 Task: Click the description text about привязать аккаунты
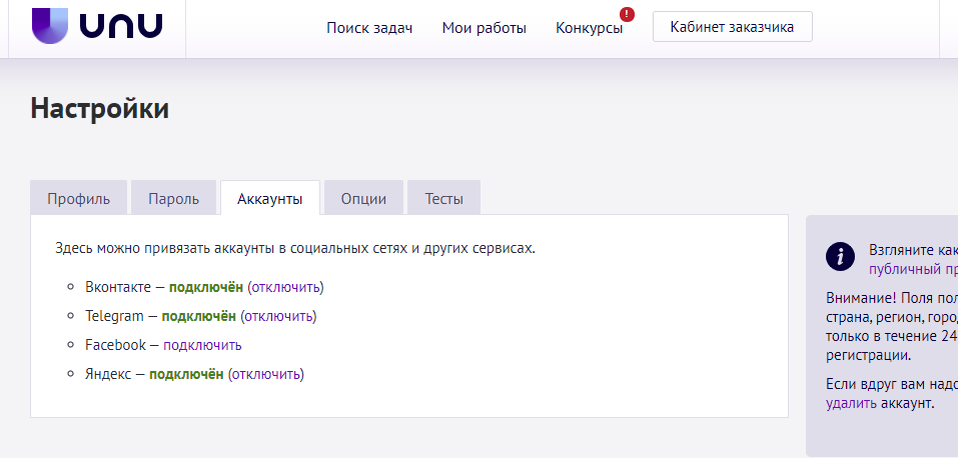click(295, 249)
